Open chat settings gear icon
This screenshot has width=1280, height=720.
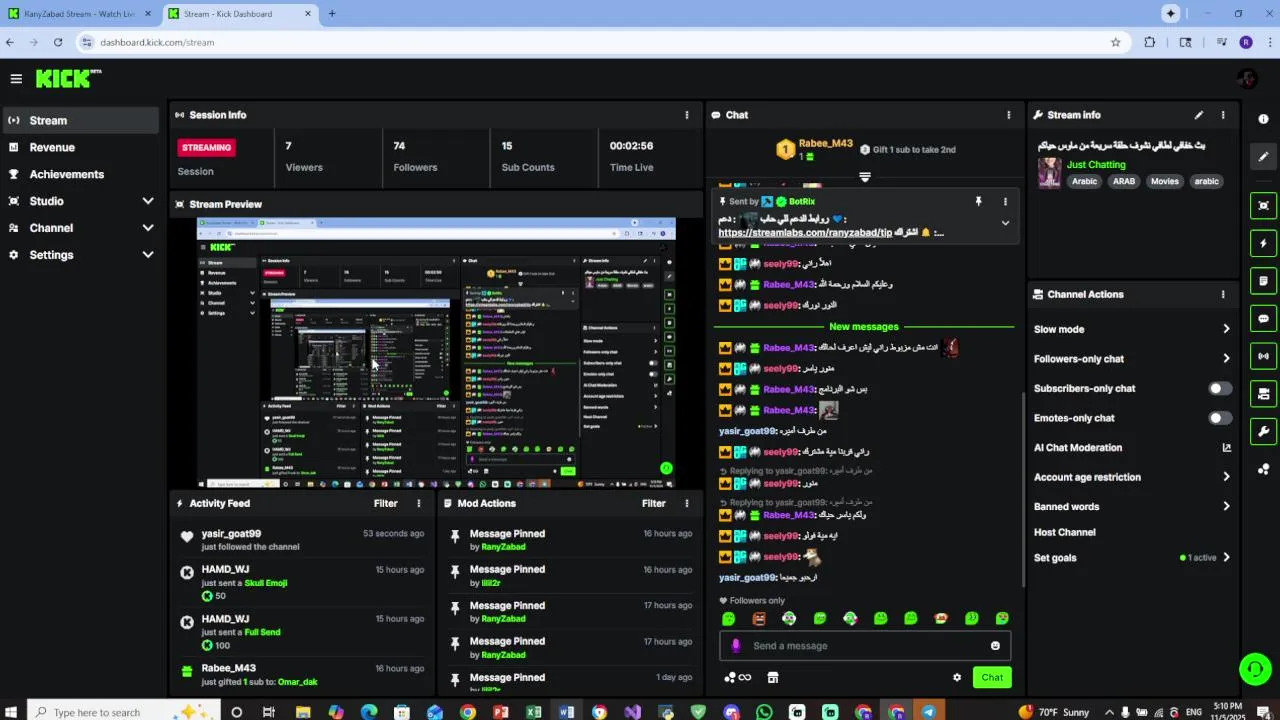click(x=957, y=677)
